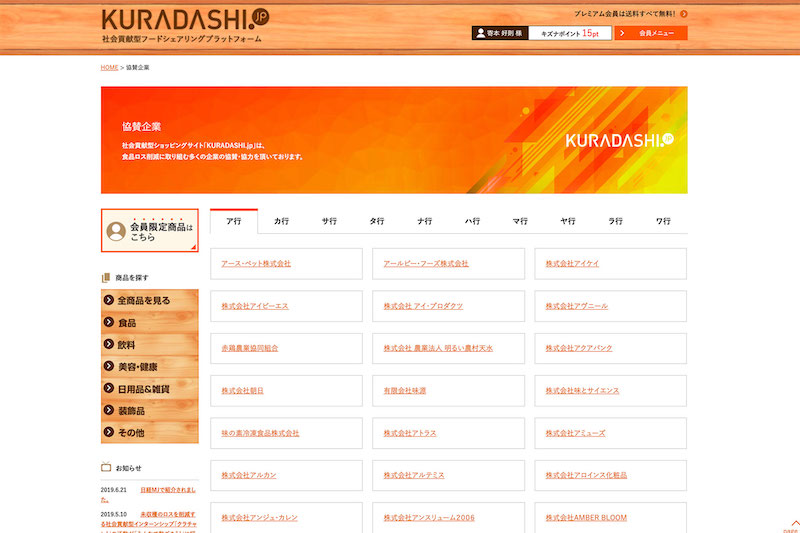The height and width of the screenshot is (533, 800).
Task: Select the ア行 tab
Action: pos(234,221)
